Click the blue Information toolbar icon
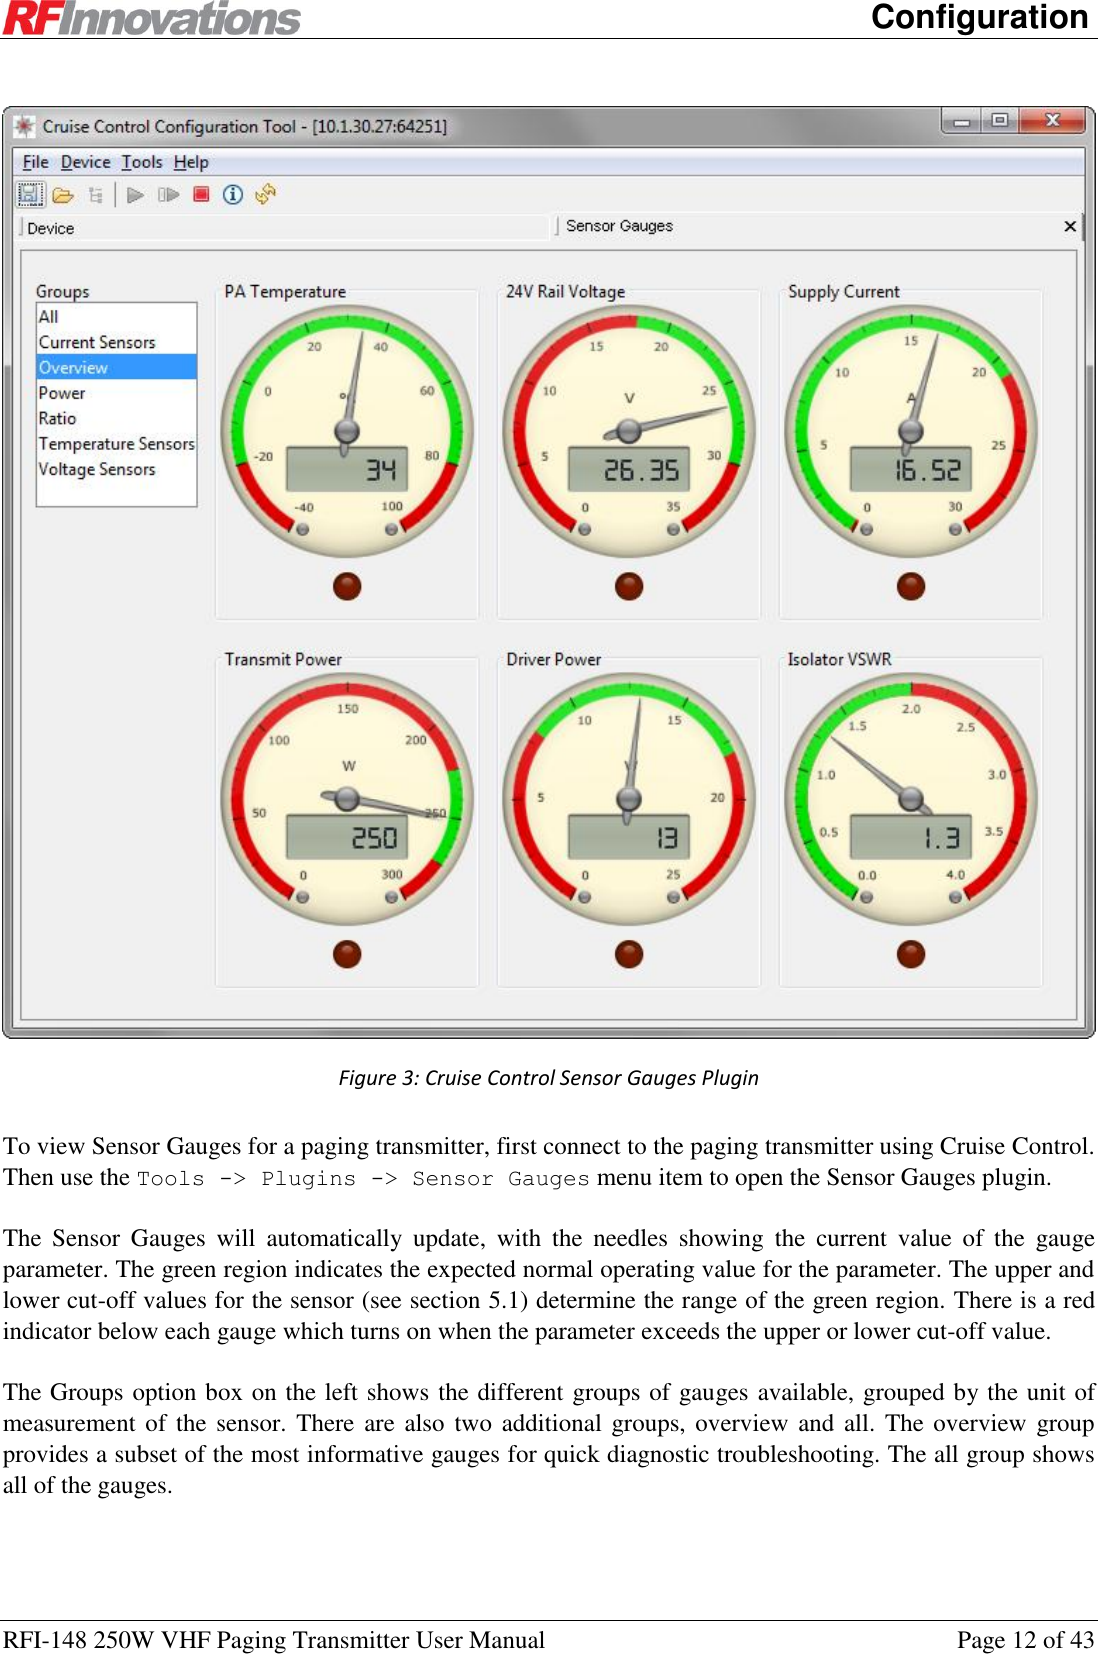 tap(233, 194)
